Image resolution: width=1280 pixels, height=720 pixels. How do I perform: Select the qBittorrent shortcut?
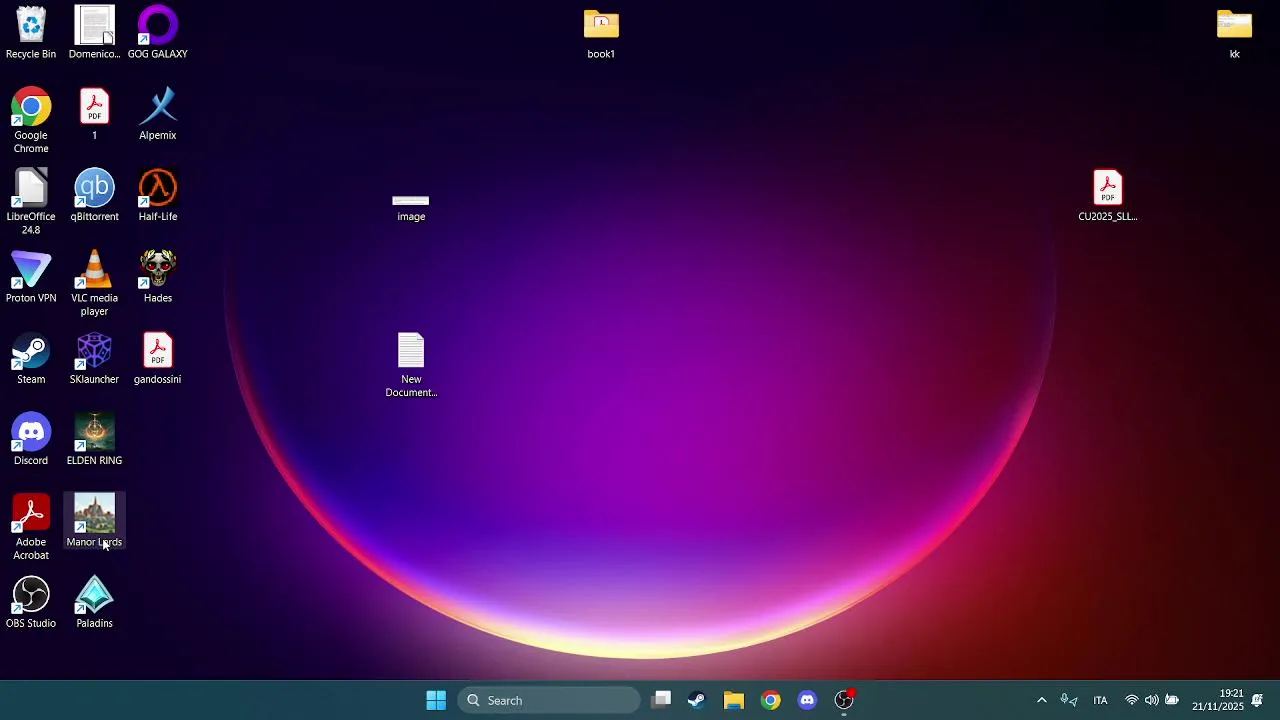coord(94,196)
